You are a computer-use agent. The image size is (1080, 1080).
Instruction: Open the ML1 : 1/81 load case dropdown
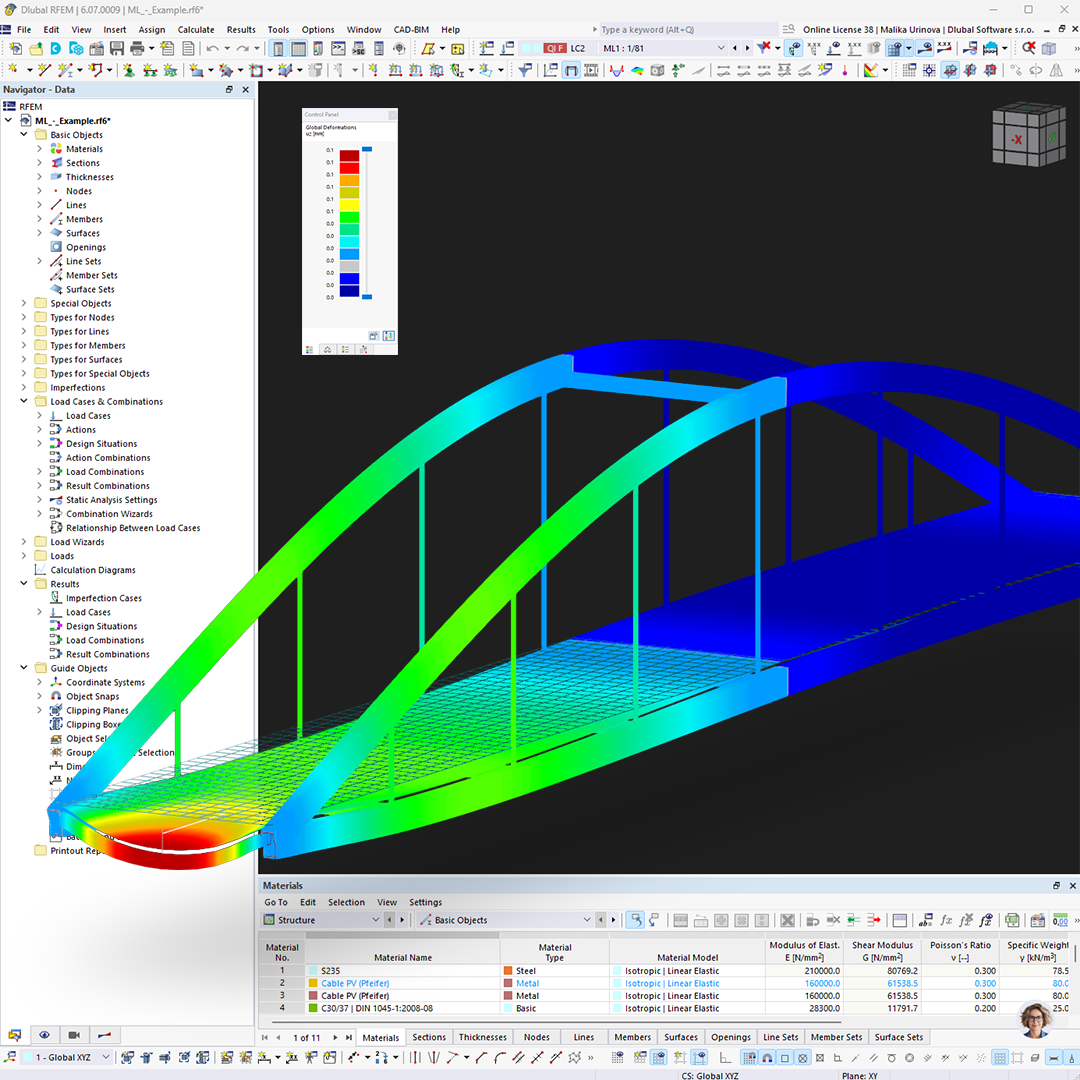[720, 48]
